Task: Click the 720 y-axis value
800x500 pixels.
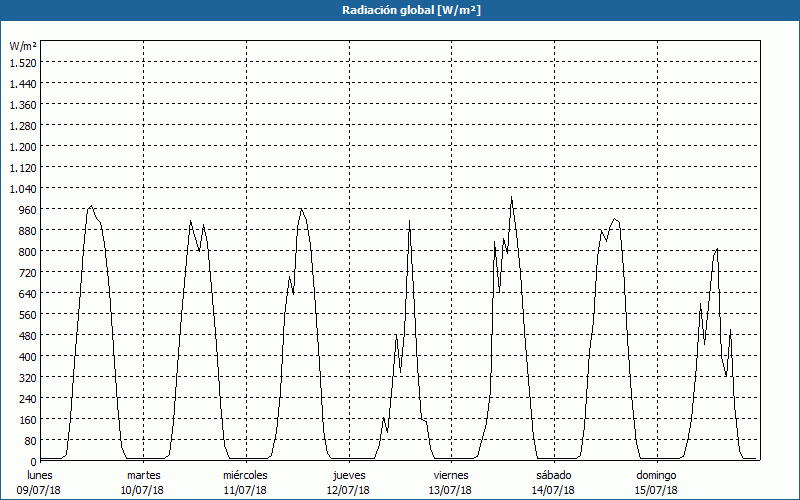Action: click(28, 273)
